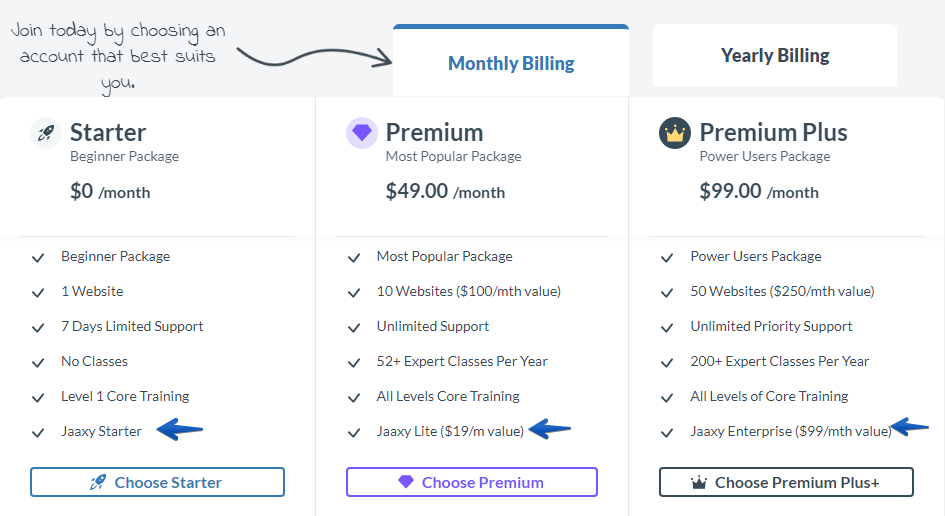Select the Choose Premium Plus+ button
This screenshot has height=516, width=945.
(x=786, y=482)
